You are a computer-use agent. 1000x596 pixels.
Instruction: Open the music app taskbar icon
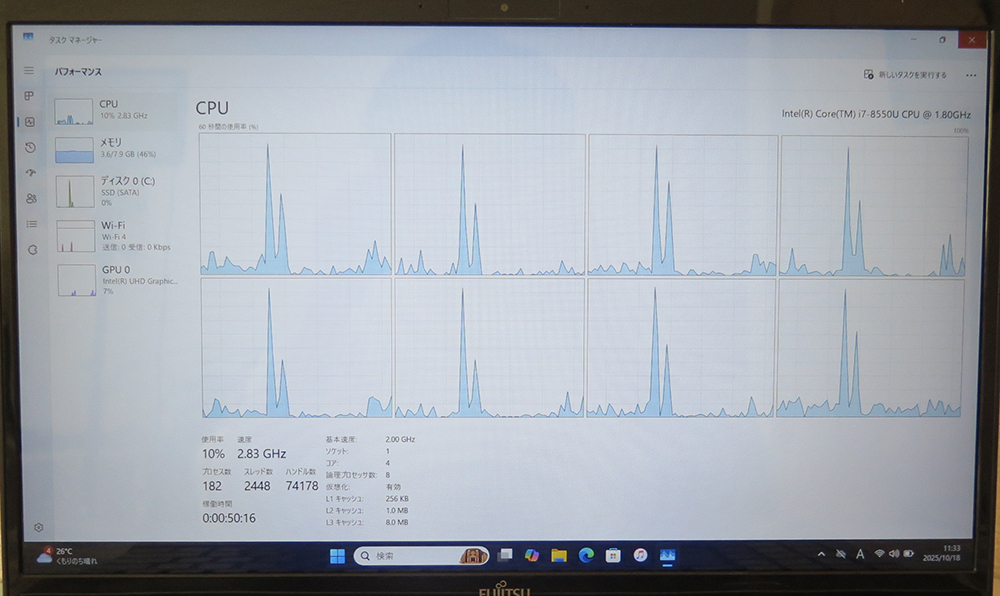pyautogui.click(x=640, y=555)
